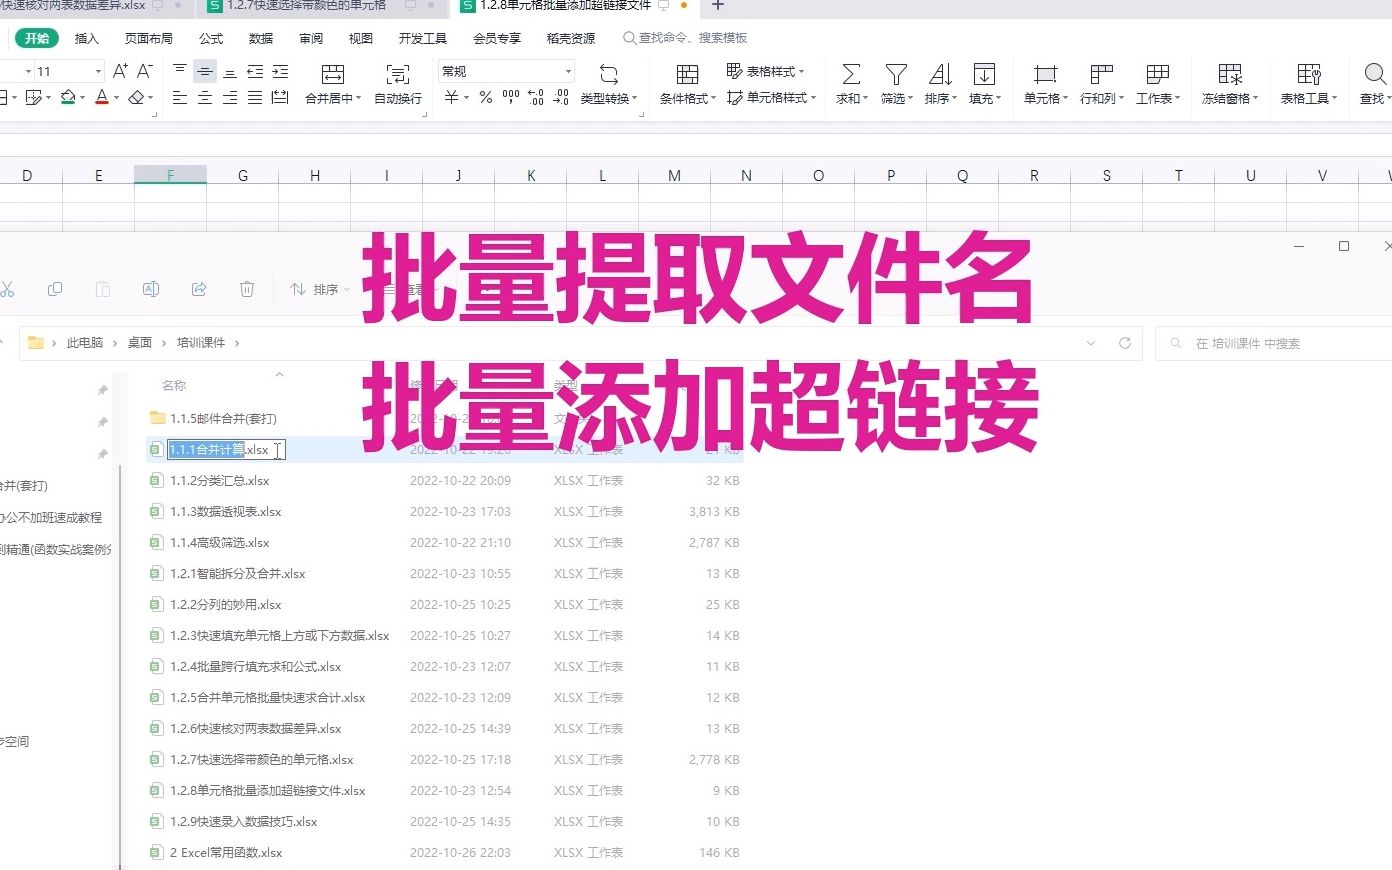Click the delete trash icon in file explorer
Image resolution: width=1392 pixels, height=870 pixels.
246,289
